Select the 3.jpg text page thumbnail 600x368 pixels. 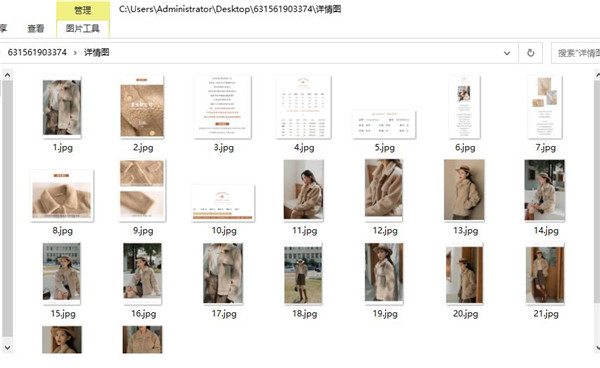click(223, 107)
